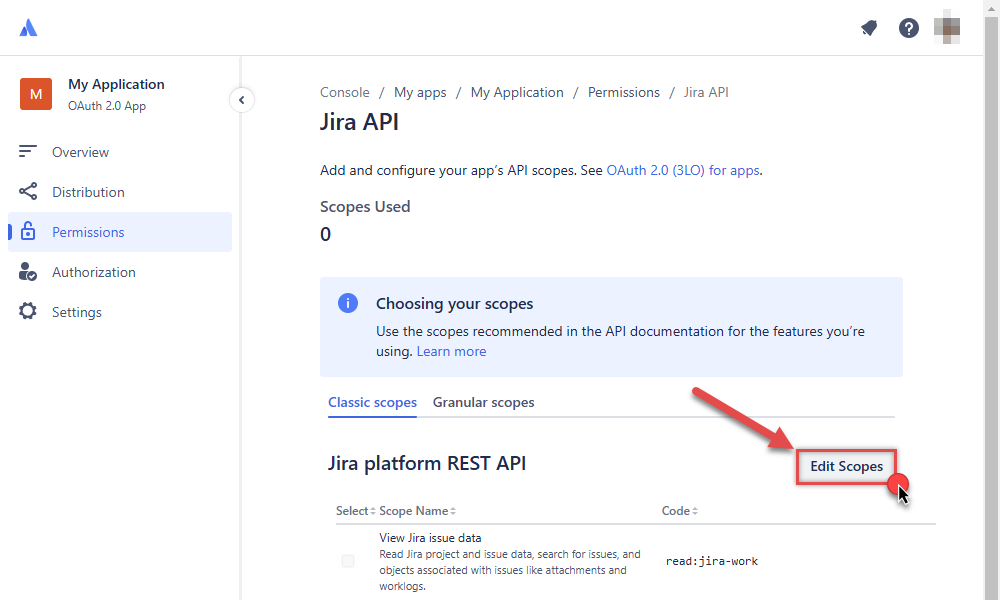
Task: Click the Authorization user-check icon
Action: (27, 272)
